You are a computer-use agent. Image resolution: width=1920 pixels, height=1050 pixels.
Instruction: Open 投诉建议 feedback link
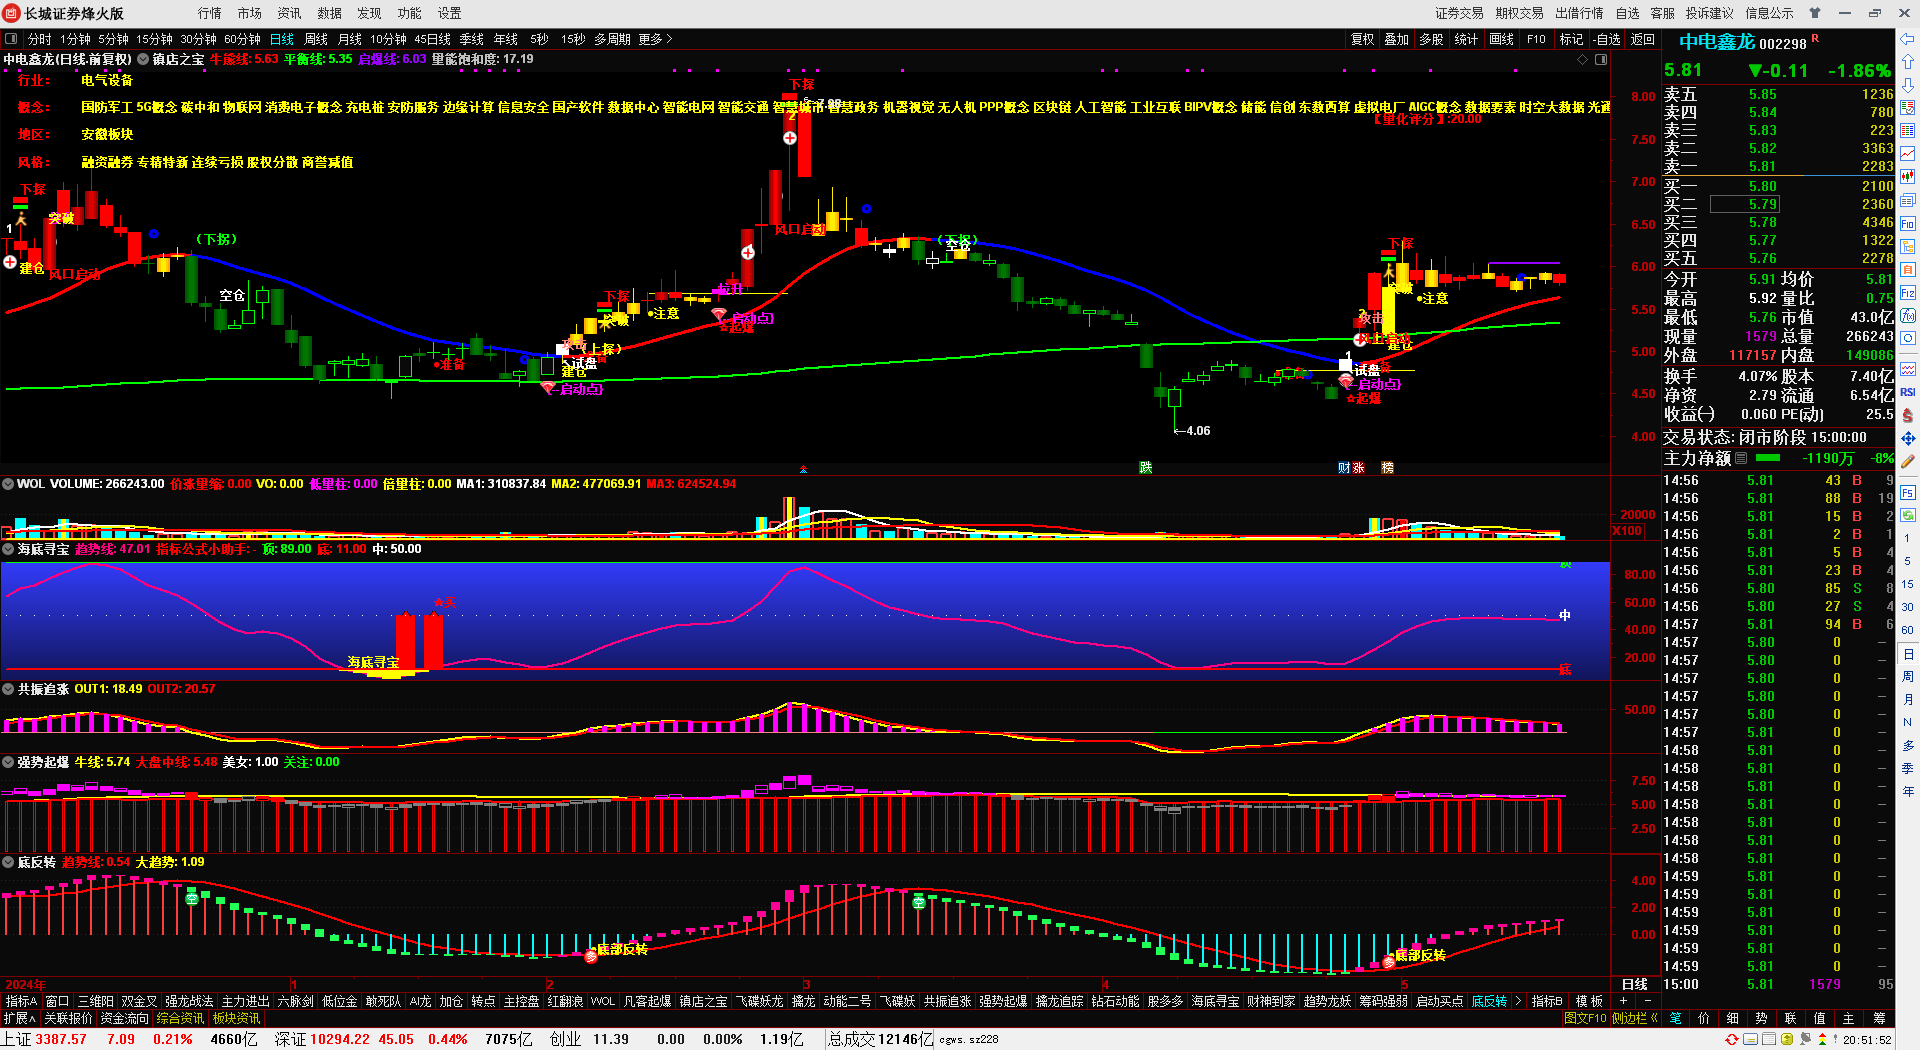pyautogui.click(x=1710, y=13)
